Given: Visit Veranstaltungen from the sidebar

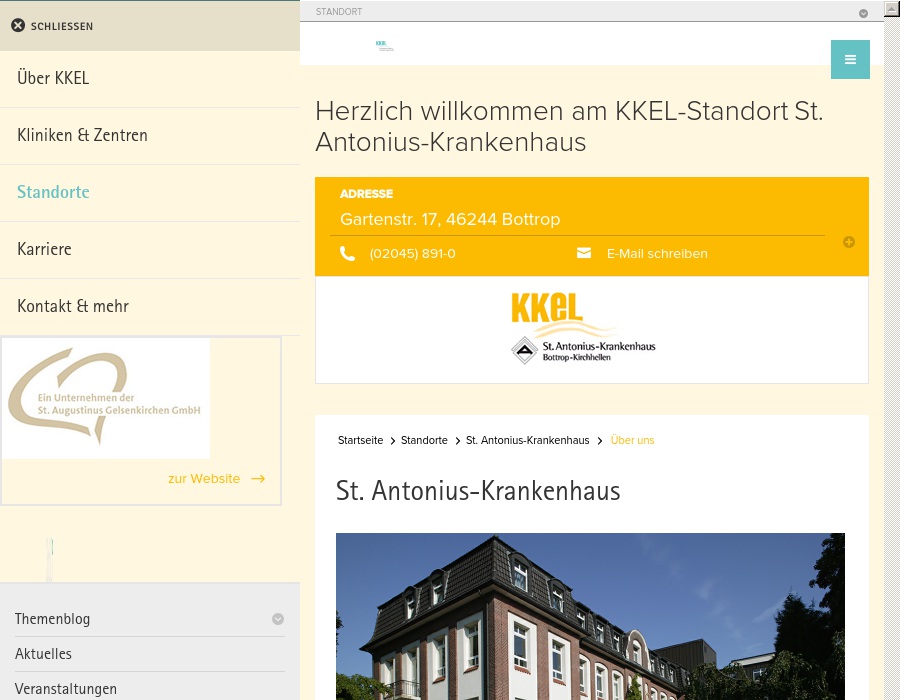Looking at the screenshot, I should (65, 688).
